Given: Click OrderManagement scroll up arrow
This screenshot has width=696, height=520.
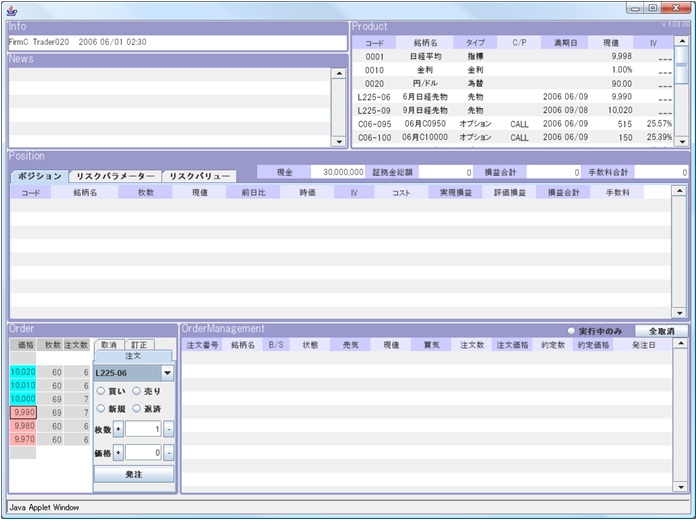Looking at the screenshot, I should [680, 344].
